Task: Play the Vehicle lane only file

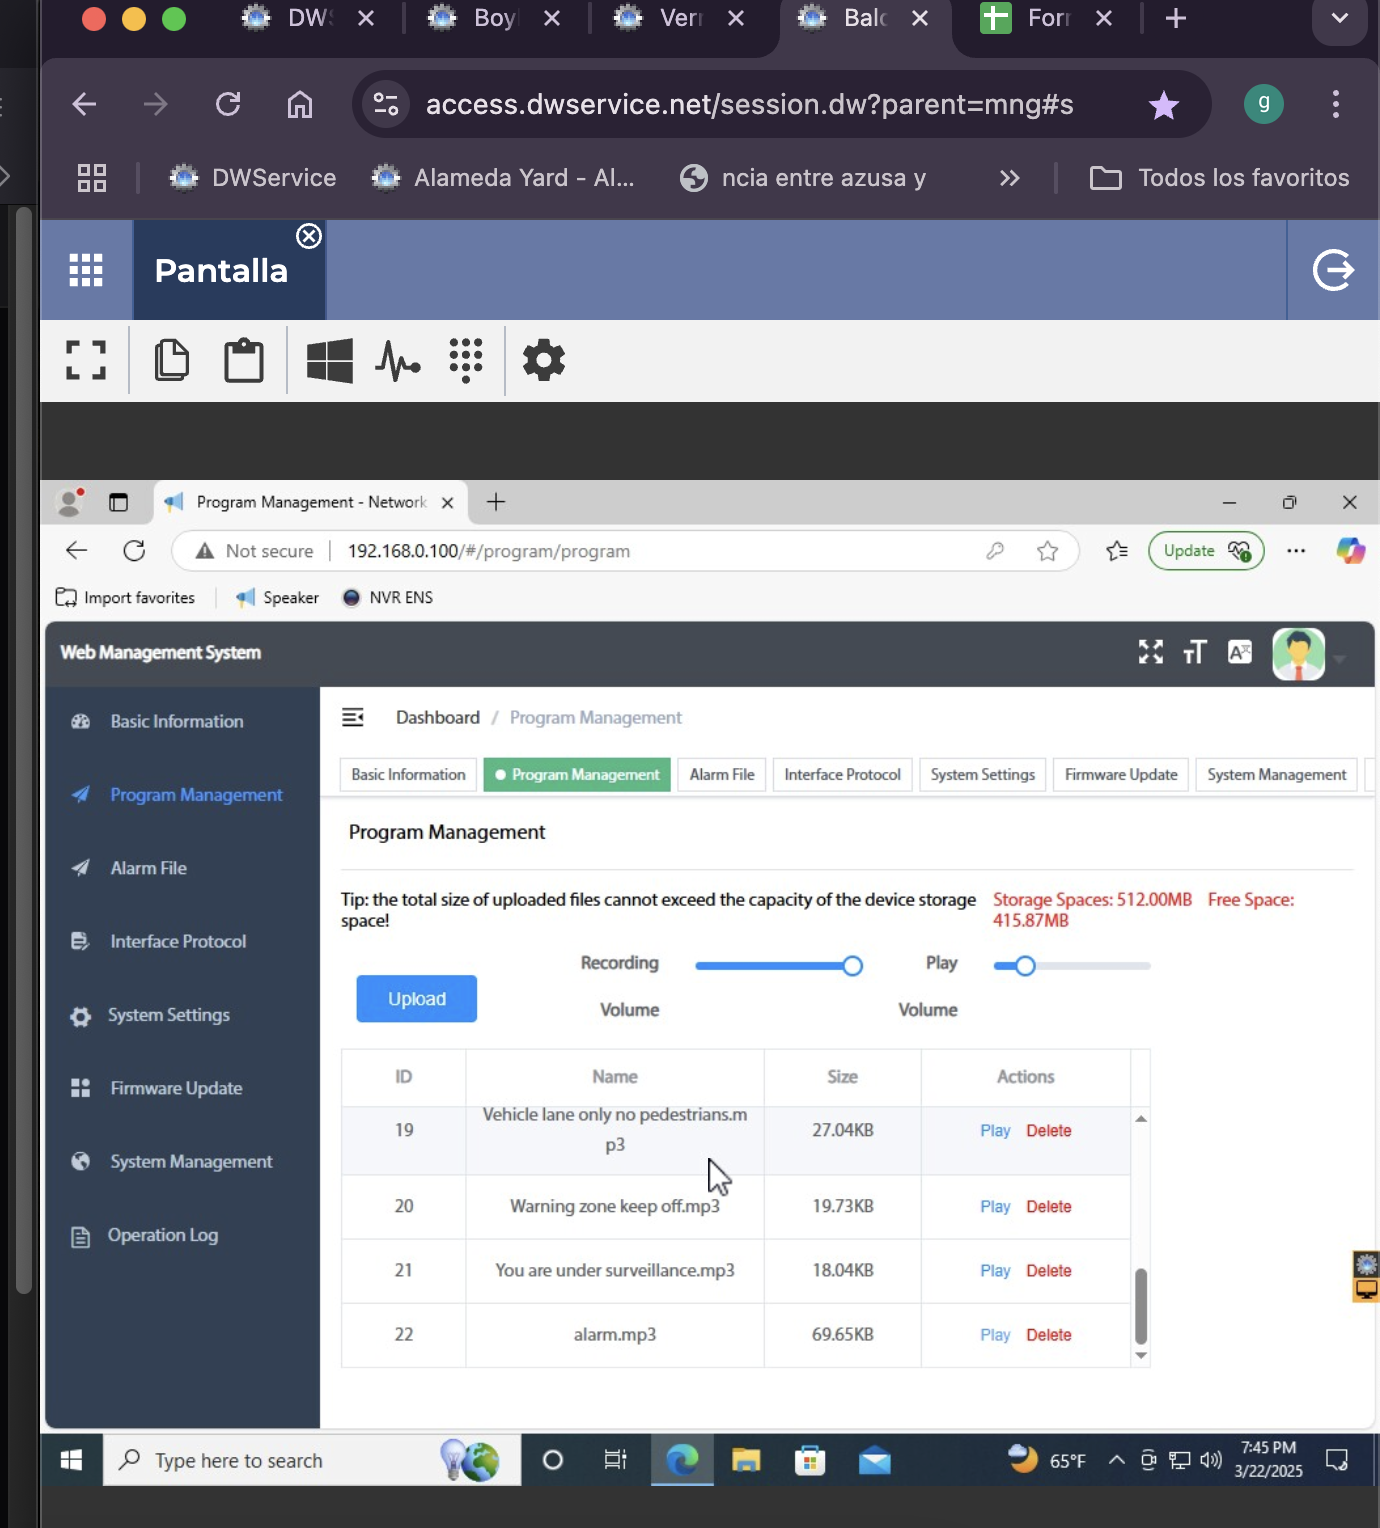Action: click(x=995, y=1130)
